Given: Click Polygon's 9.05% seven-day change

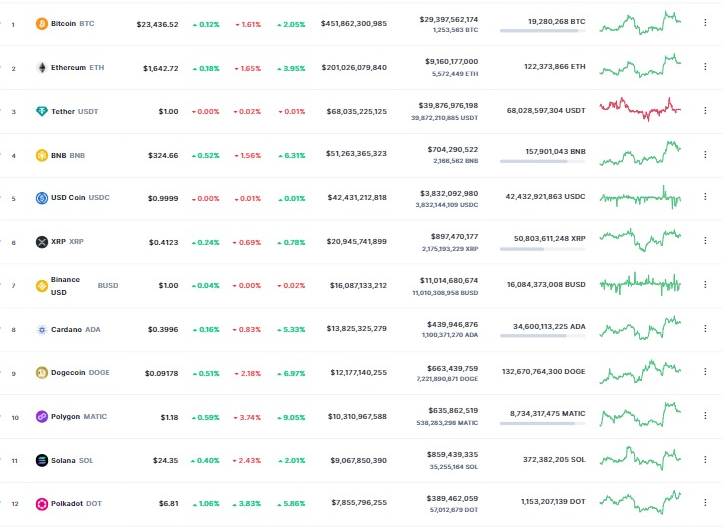Looking at the screenshot, I should (x=291, y=418).
